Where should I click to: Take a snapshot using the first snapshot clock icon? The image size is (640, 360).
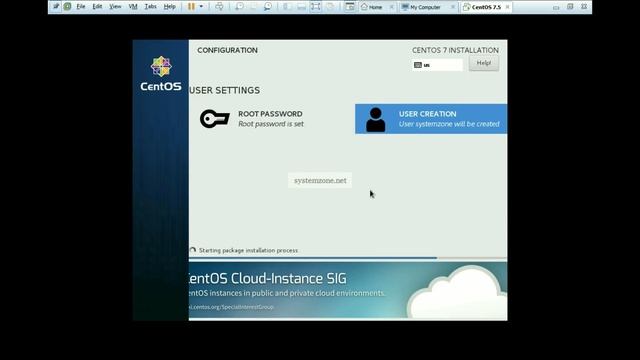click(240, 7)
